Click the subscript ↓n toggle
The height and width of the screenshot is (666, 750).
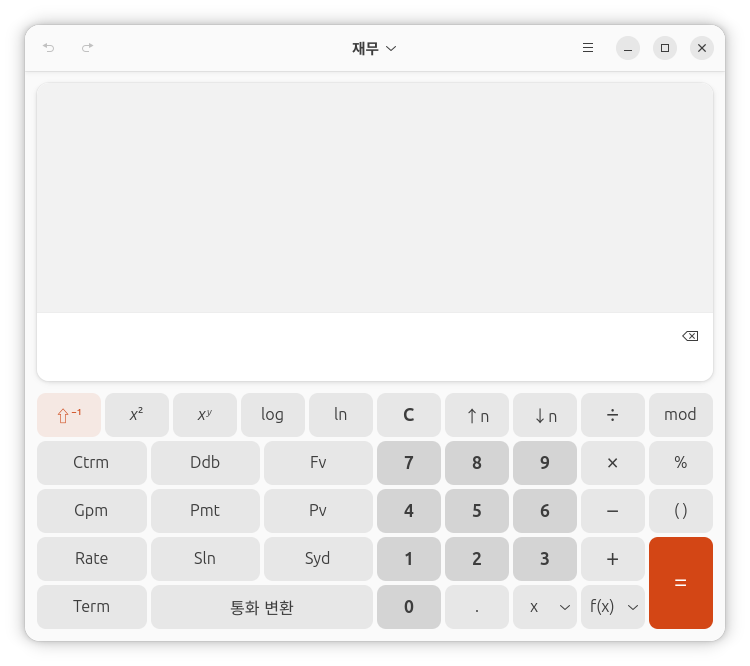click(544, 415)
